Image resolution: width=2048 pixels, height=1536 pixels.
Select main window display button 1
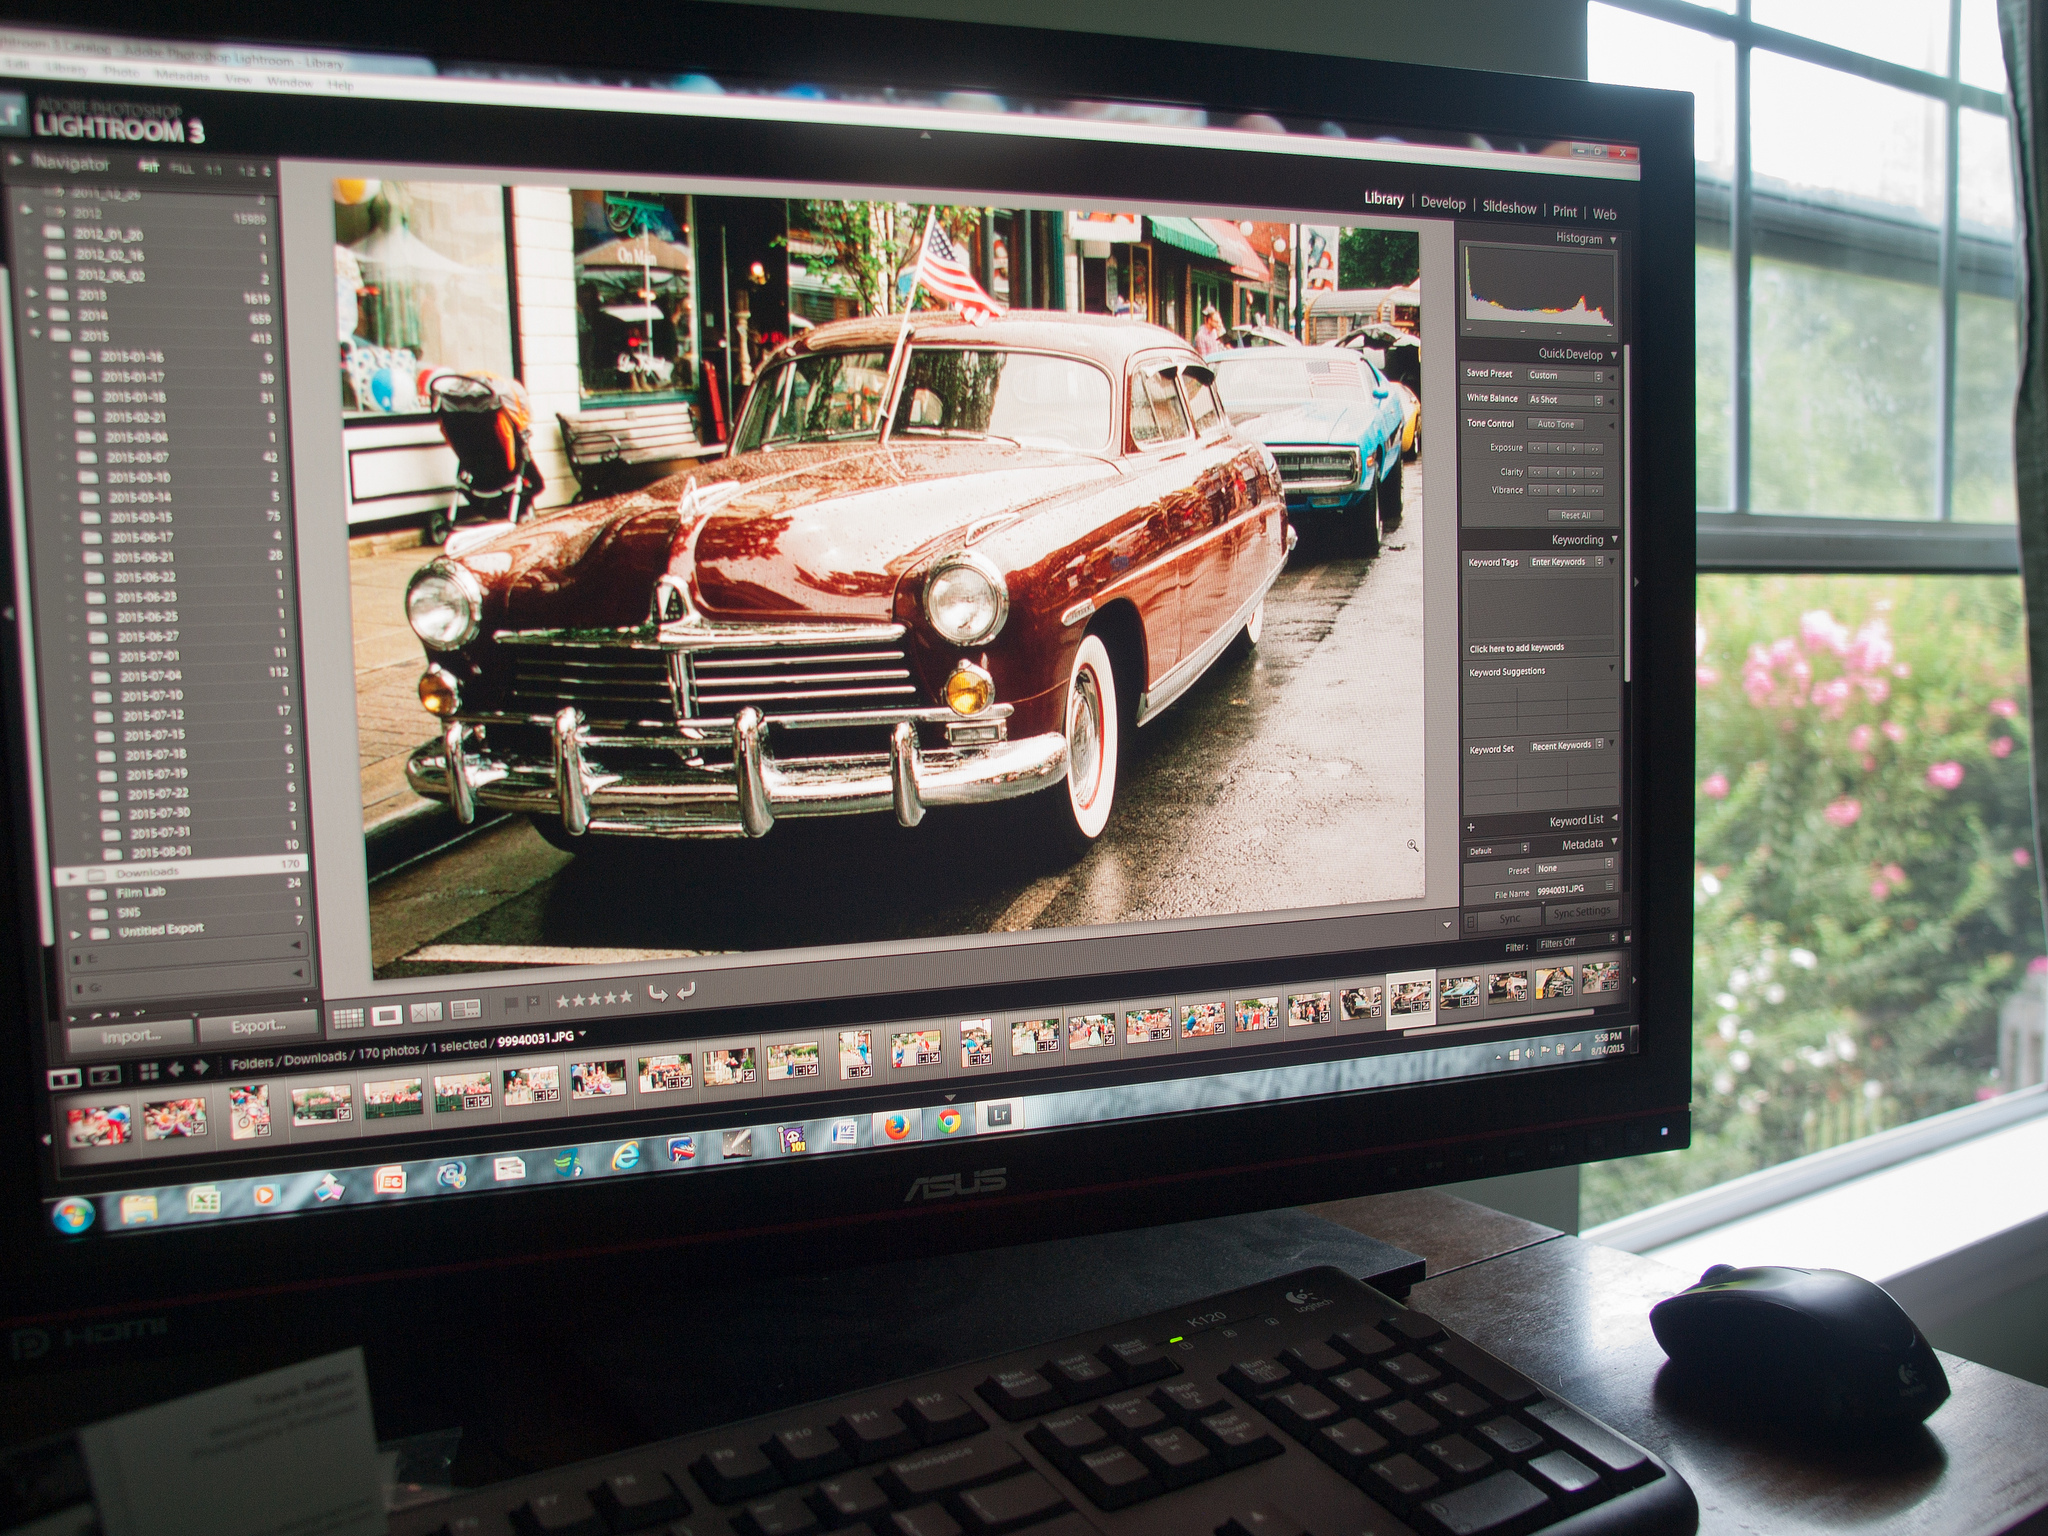tap(65, 1079)
